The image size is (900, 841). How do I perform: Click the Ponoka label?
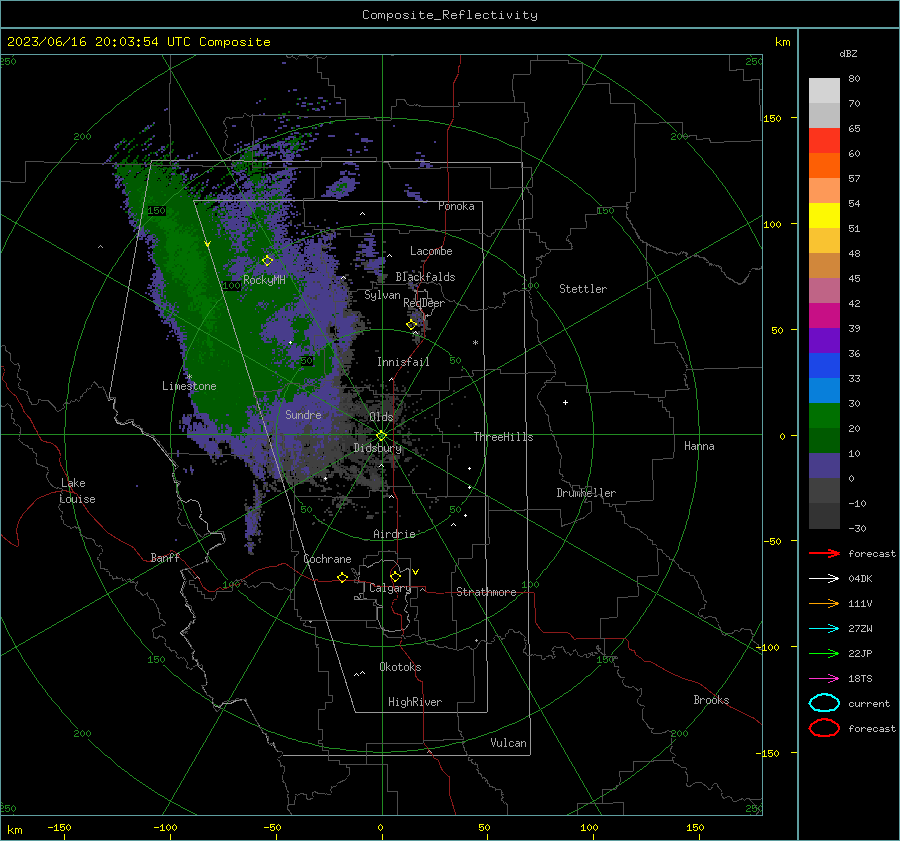point(456,207)
